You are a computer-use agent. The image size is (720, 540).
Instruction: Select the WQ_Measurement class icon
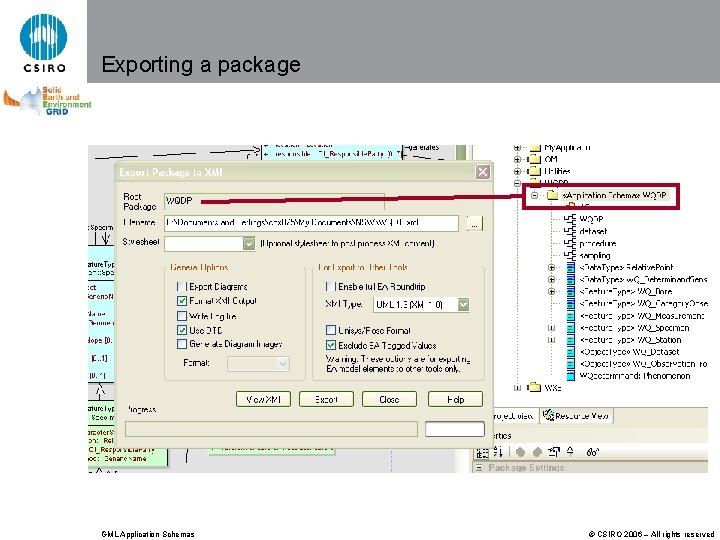click(571, 315)
